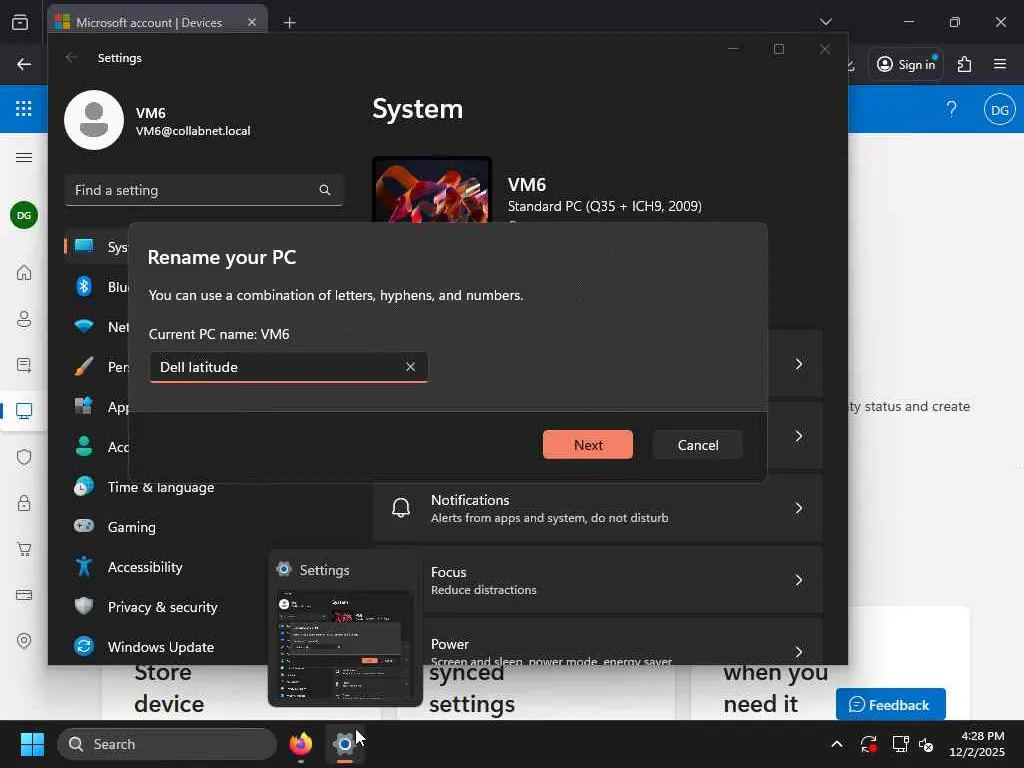
Task: Select Windows Update in sidebar
Action: pyautogui.click(x=161, y=647)
